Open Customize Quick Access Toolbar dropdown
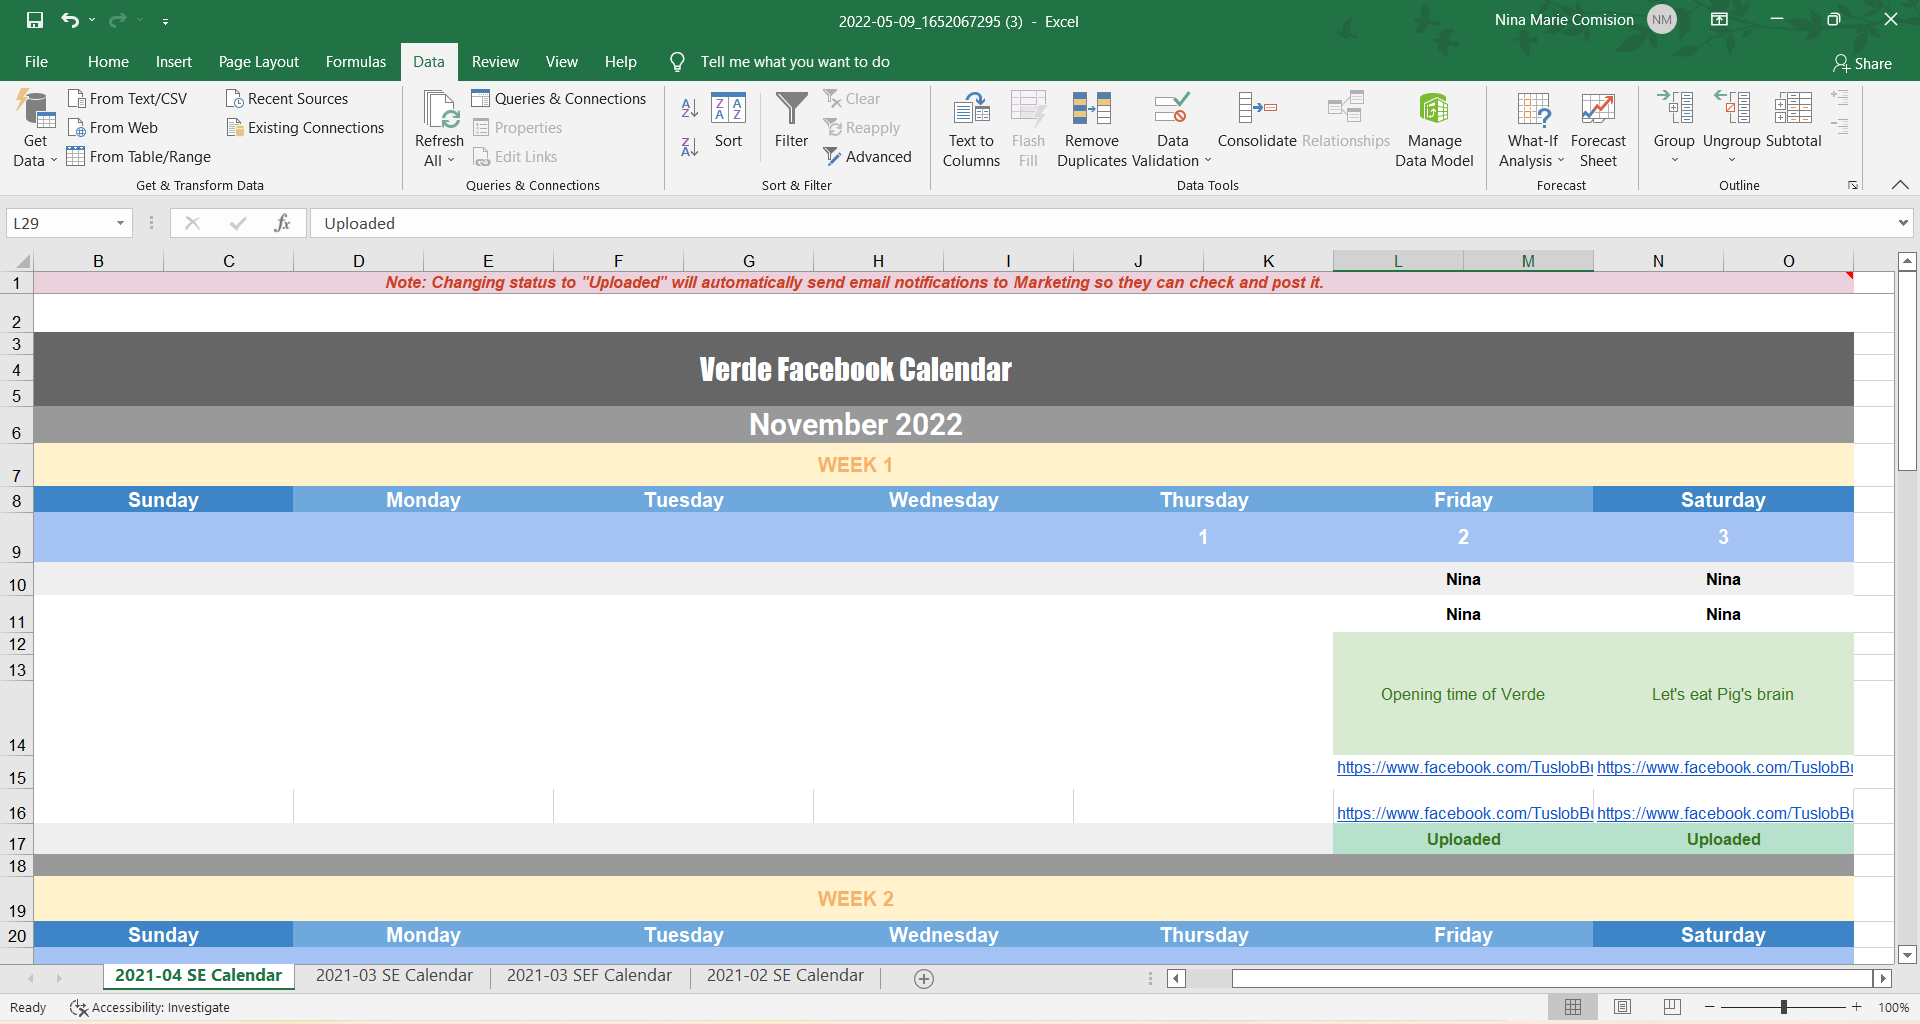The width and height of the screenshot is (1920, 1024). pyautogui.click(x=165, y=21)
